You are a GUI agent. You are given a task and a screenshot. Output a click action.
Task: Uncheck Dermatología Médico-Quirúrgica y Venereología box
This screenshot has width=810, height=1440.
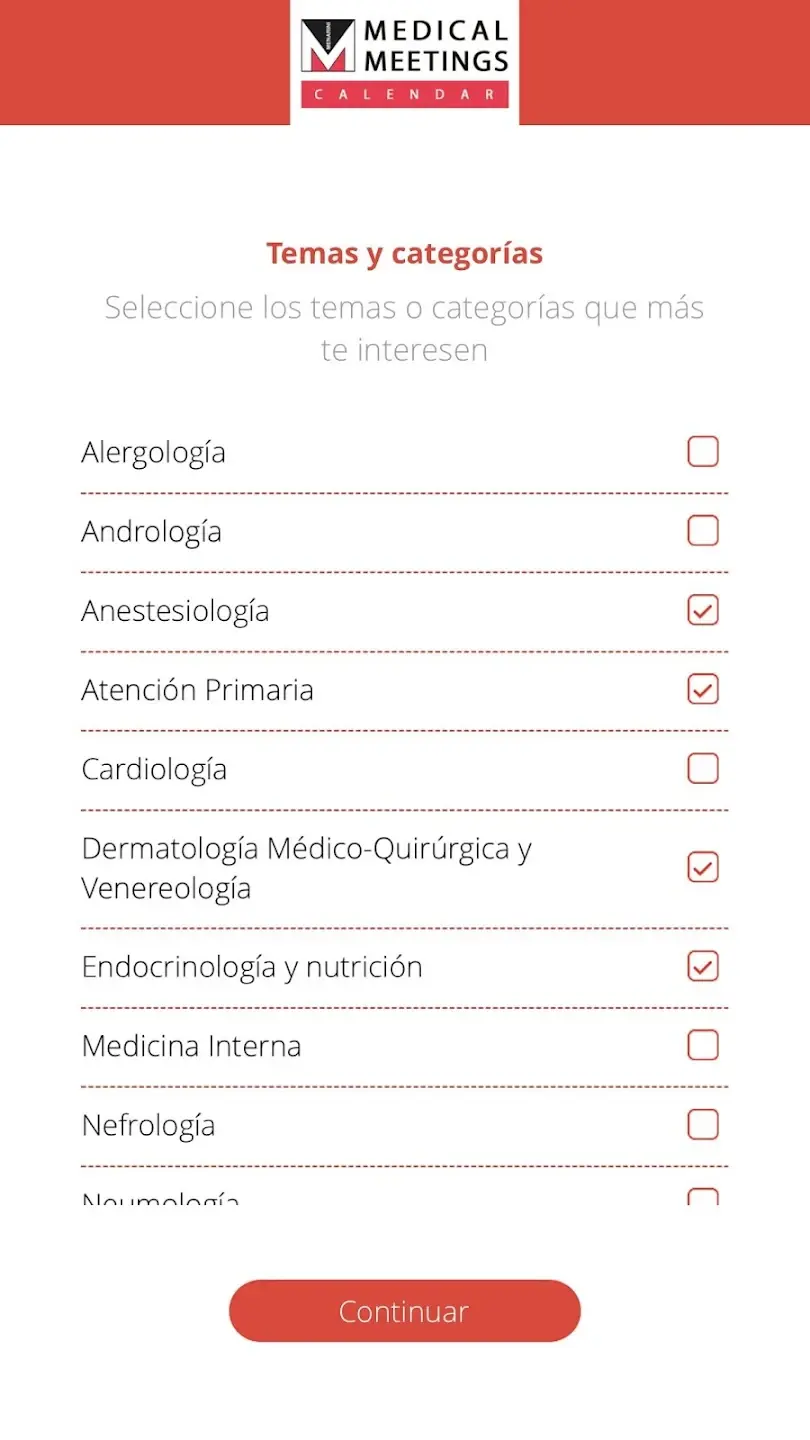[703, 867]
